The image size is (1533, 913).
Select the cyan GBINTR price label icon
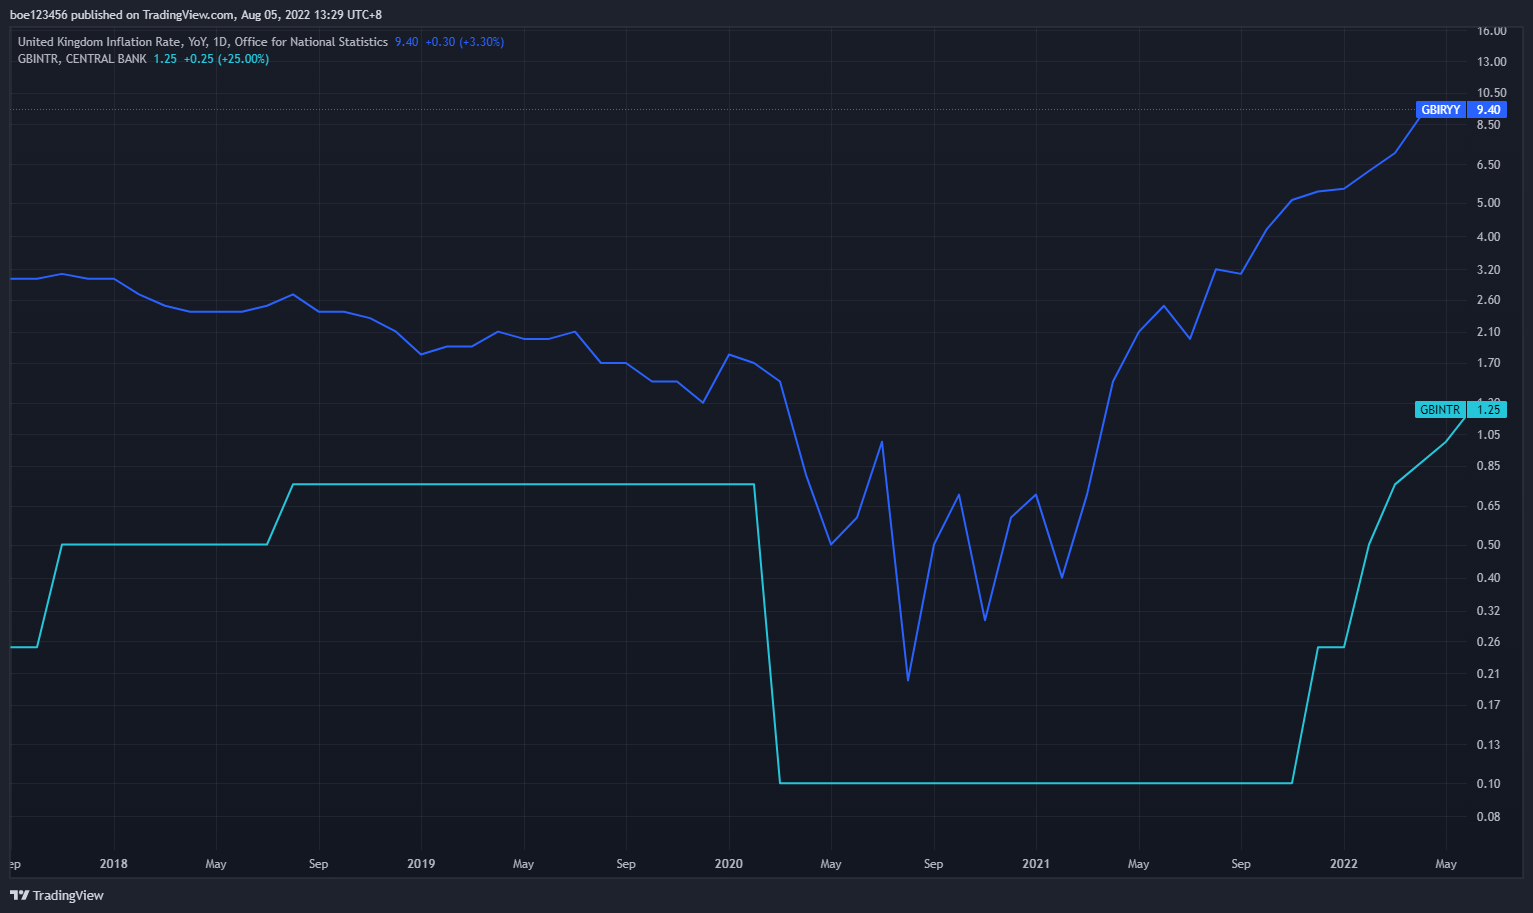point(1440,409)
